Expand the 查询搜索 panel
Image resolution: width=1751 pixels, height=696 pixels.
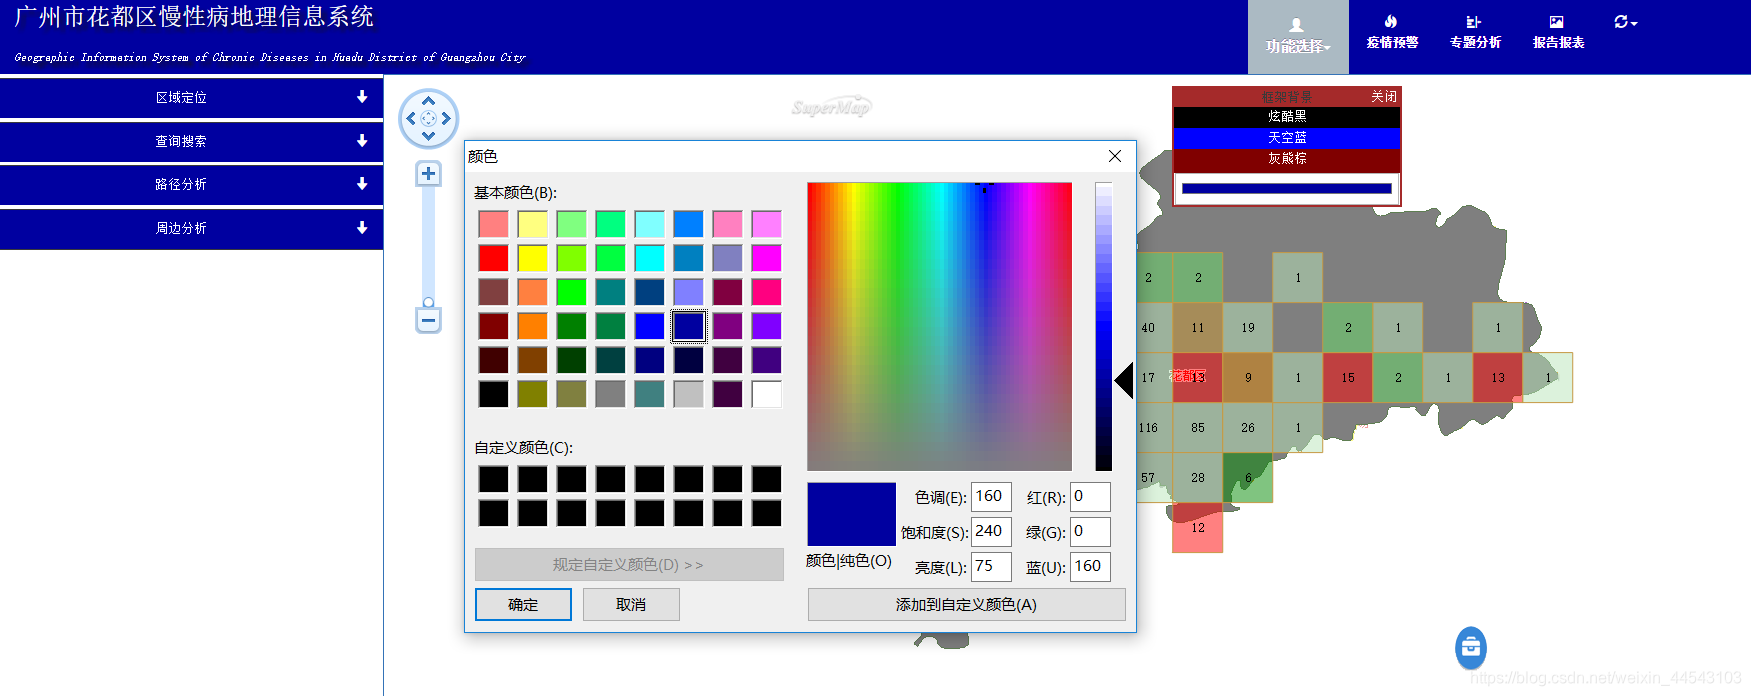coord(191,141)
